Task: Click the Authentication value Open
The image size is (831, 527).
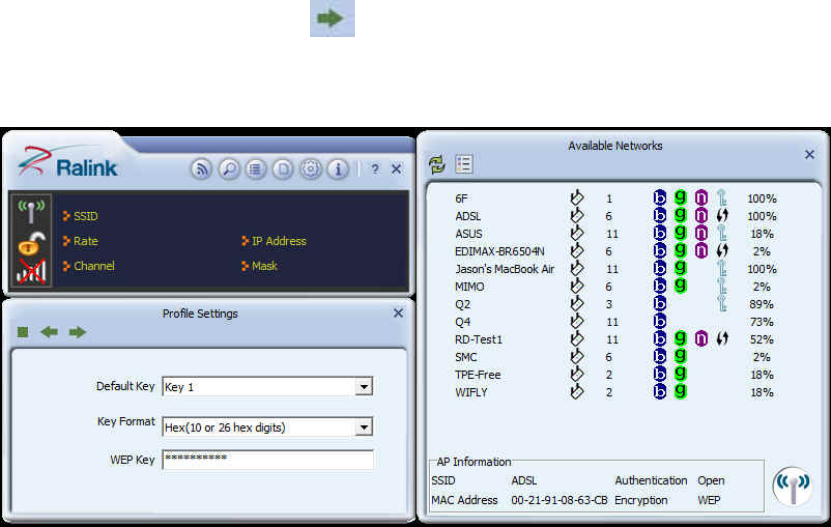Action: tap(711, 480)
